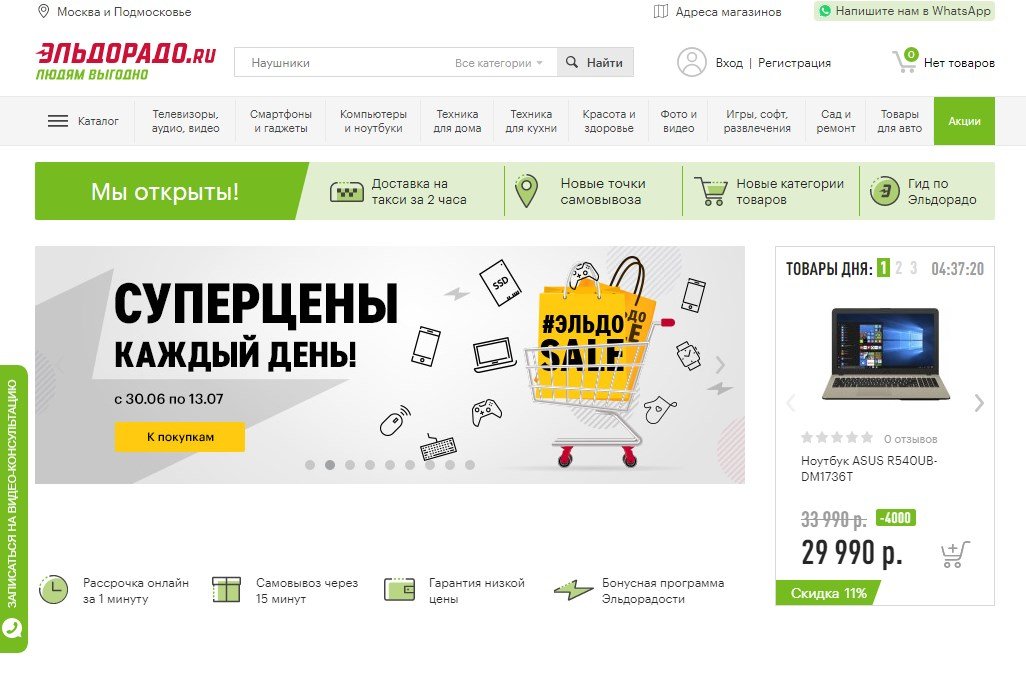Select the last carousel dot on banner
The image size is (1026, 680).
pos(470,465)
